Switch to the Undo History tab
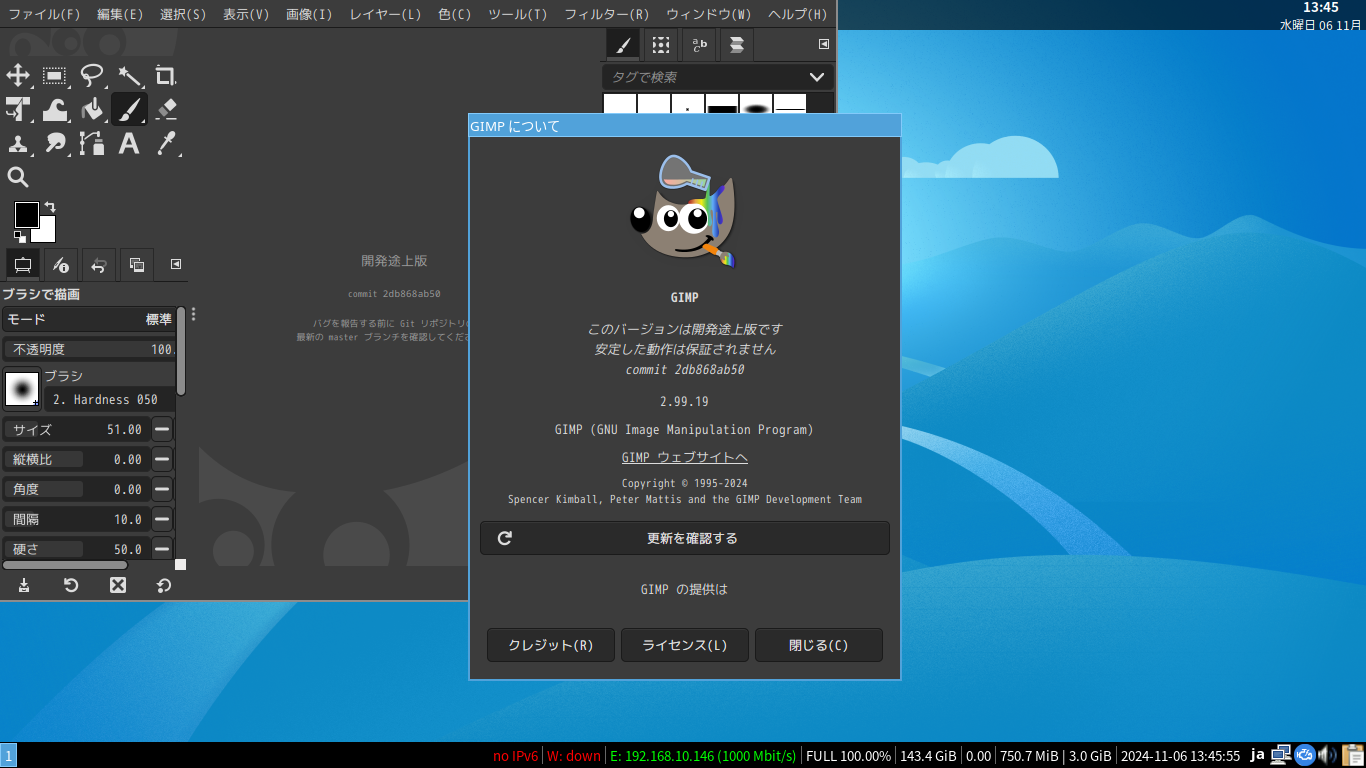The height and width of the screenshot is (768, 1366). click(x=99, y=265)
